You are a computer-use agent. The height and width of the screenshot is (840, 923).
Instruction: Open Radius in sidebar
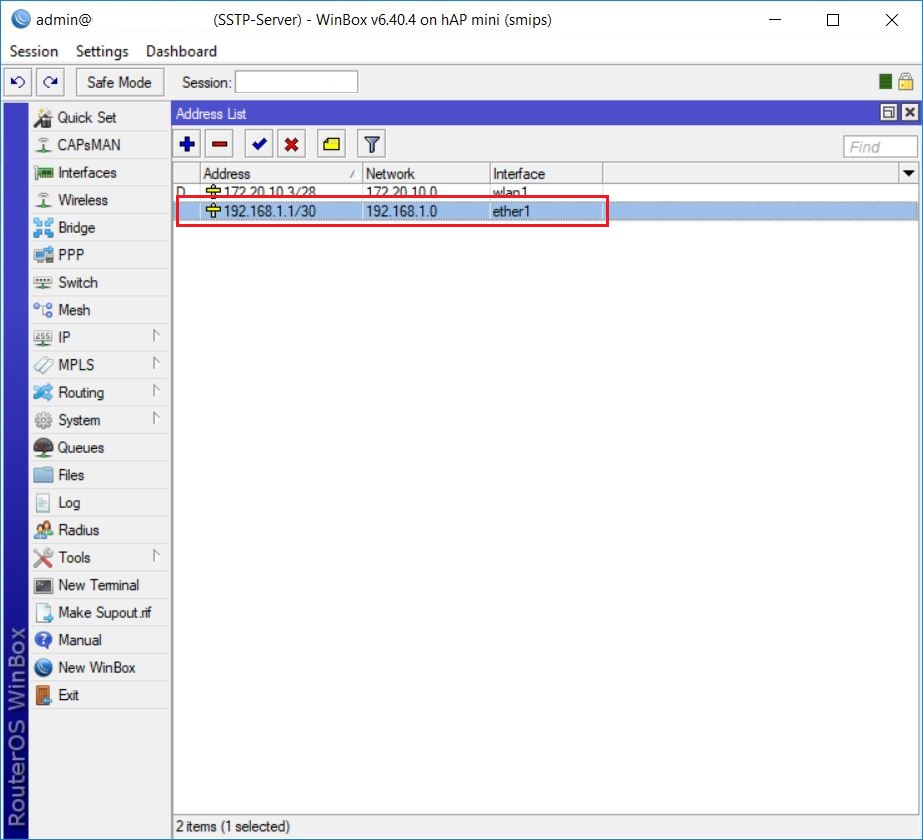tap(100, 530)
